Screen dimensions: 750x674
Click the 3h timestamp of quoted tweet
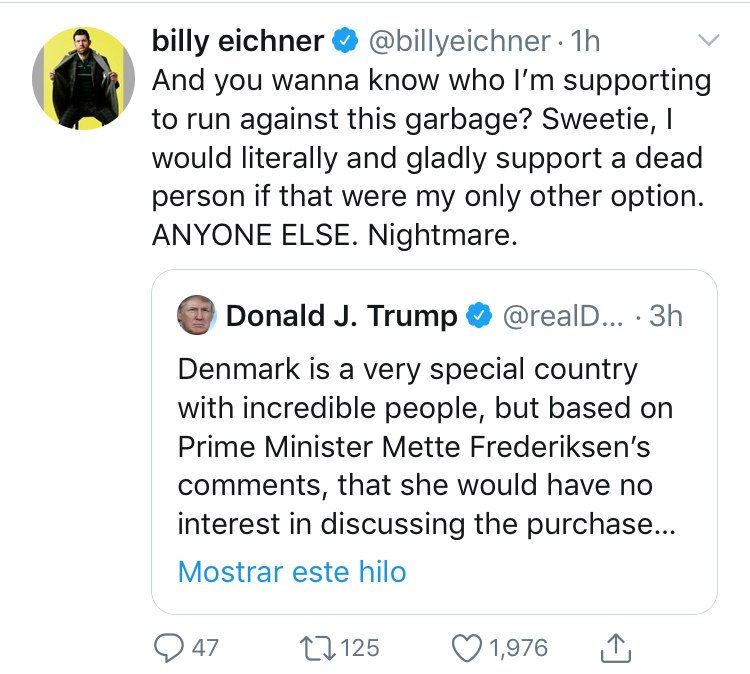pyautogui.click(x=665, y=316)
